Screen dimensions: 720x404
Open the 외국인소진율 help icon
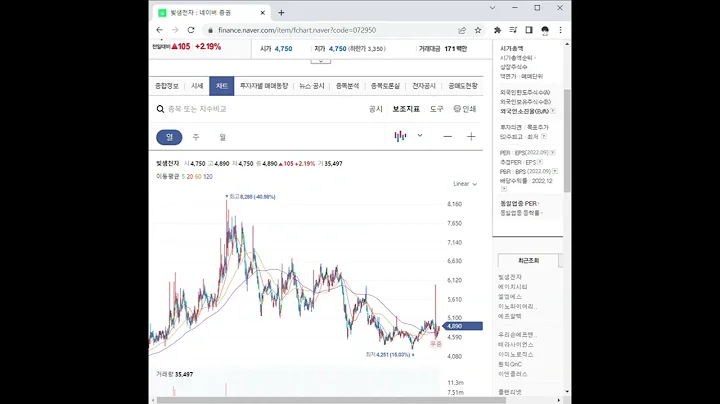(553, 111)
